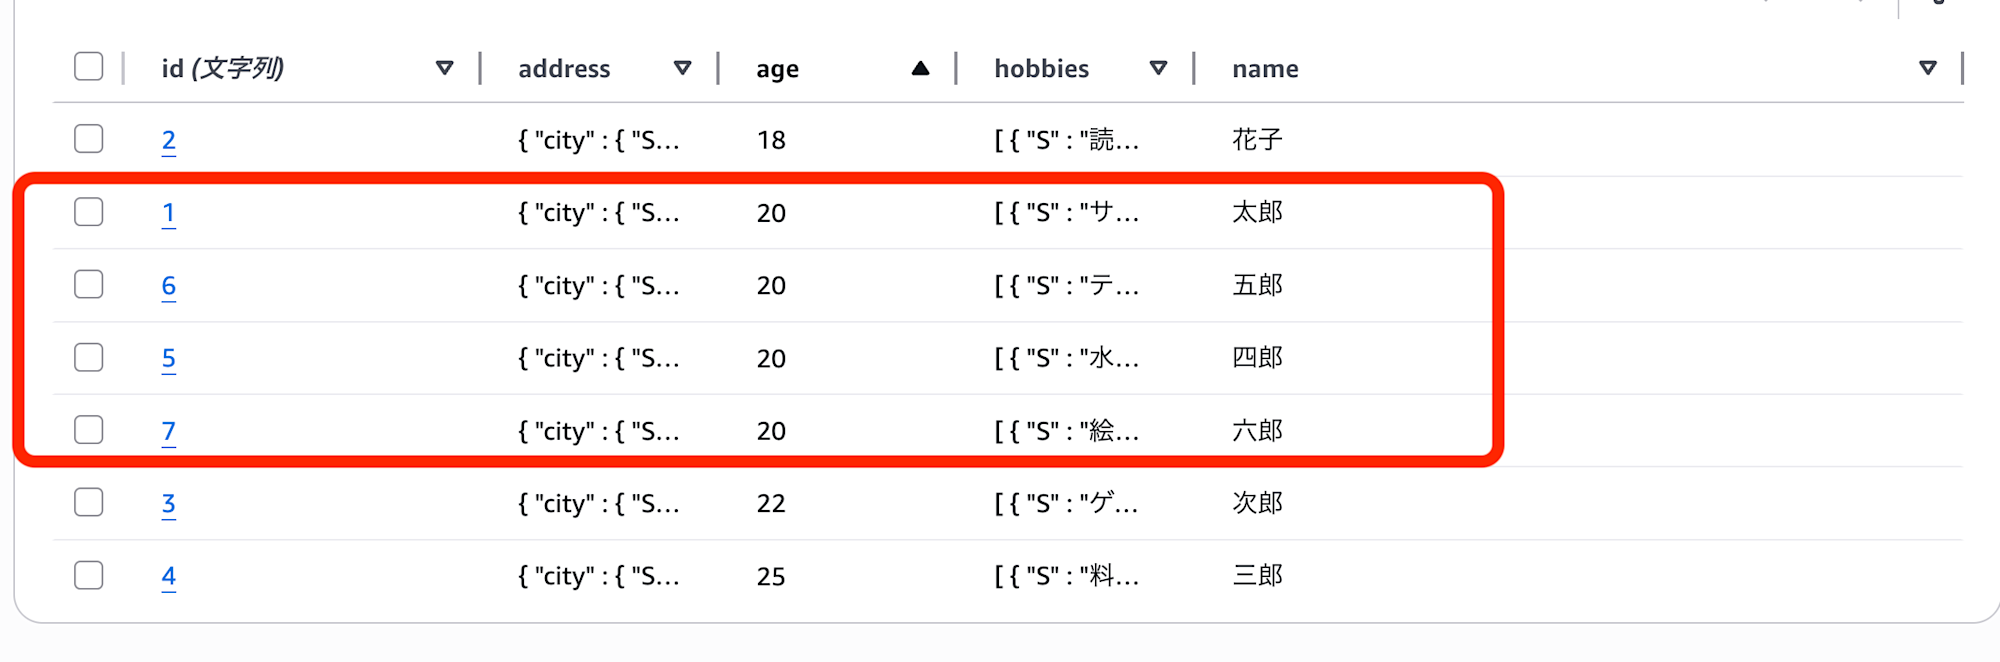
Task: Open item with id 7
Action: [x=169, y=430]
